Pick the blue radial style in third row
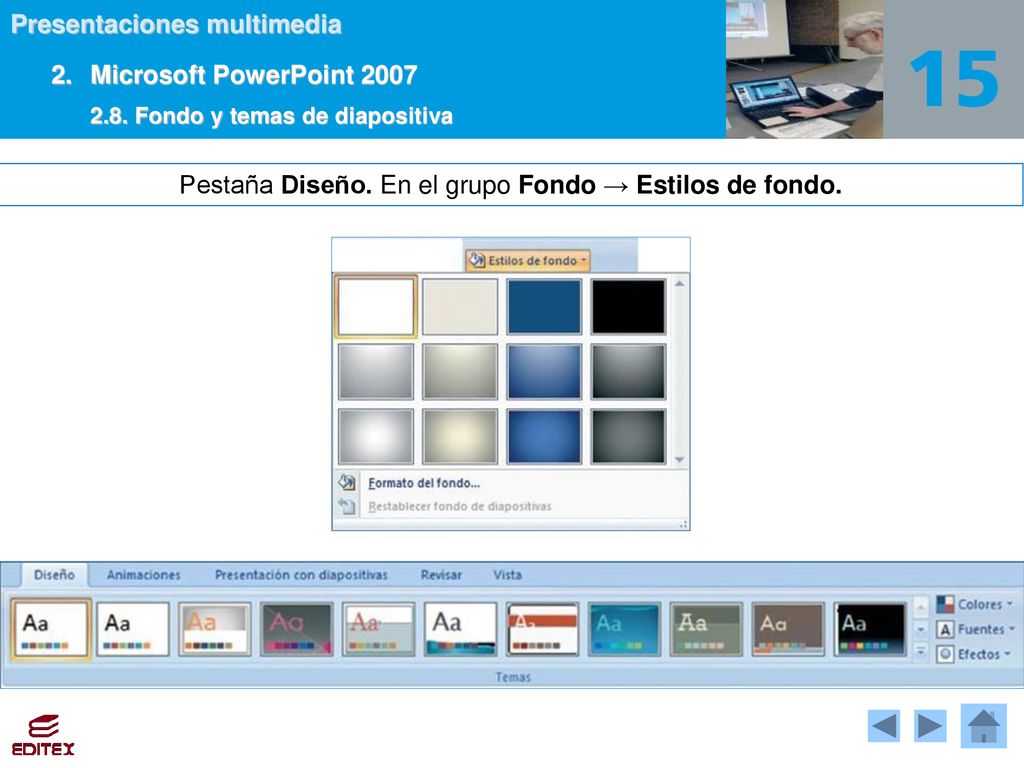1024x768 pixels. click(544, 436)
